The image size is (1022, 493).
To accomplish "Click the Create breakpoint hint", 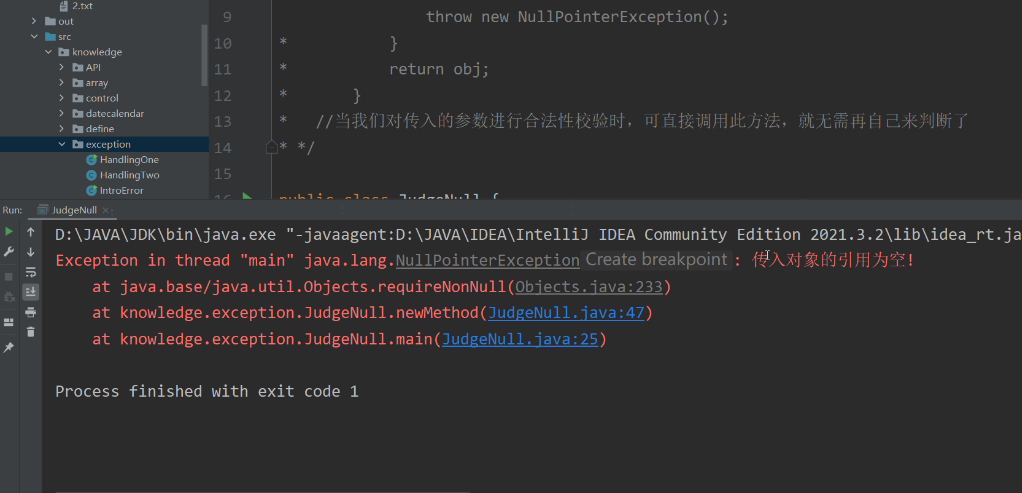I will click(656, 260).
